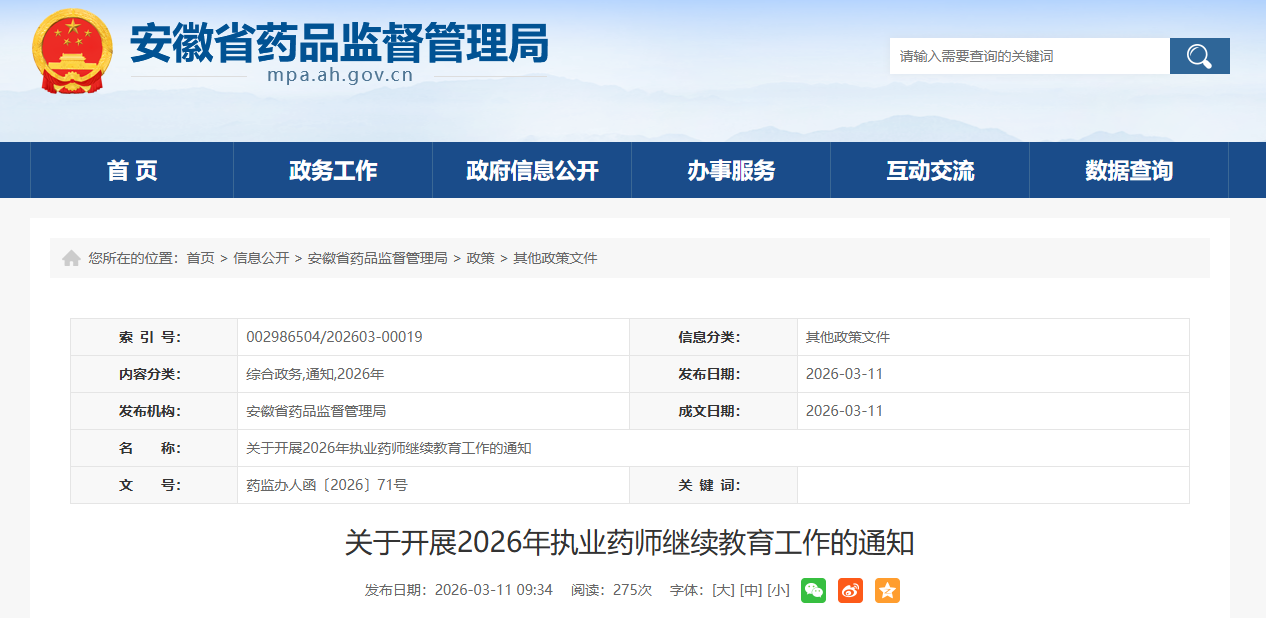Click the national emblem logo
Image resolution: width=1266 pixels, height=618 pixels.
click(x=72, y=52)
